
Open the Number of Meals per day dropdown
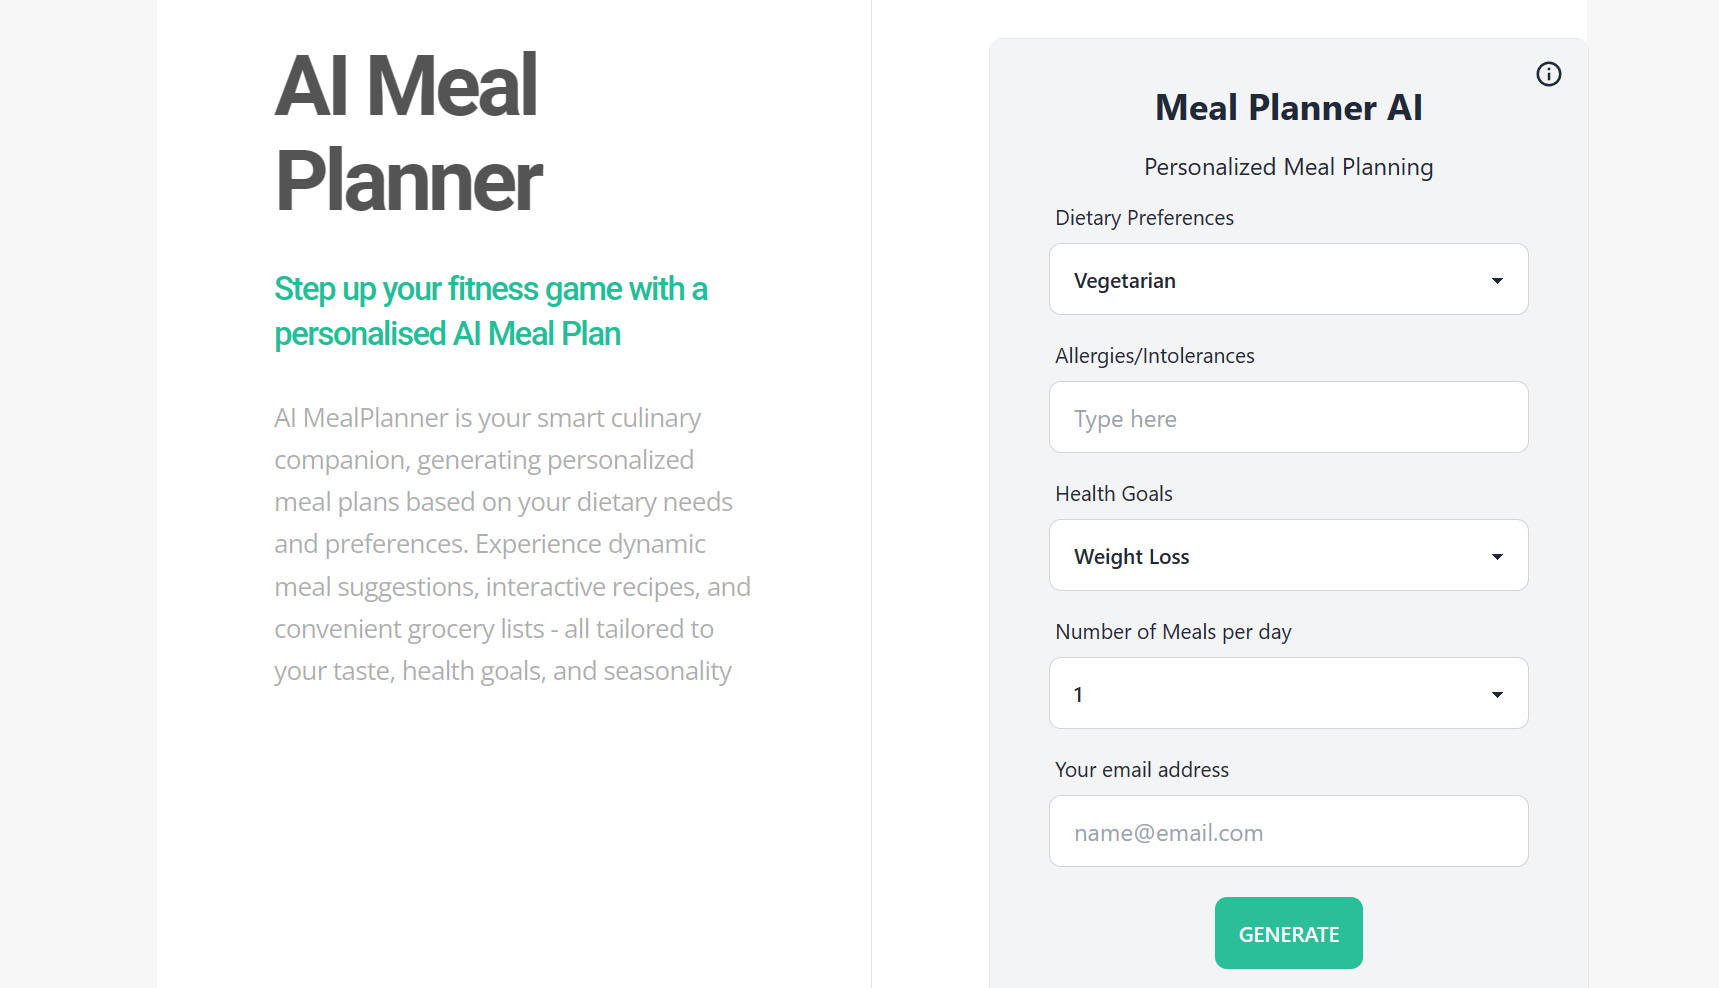click(1270, 694)
